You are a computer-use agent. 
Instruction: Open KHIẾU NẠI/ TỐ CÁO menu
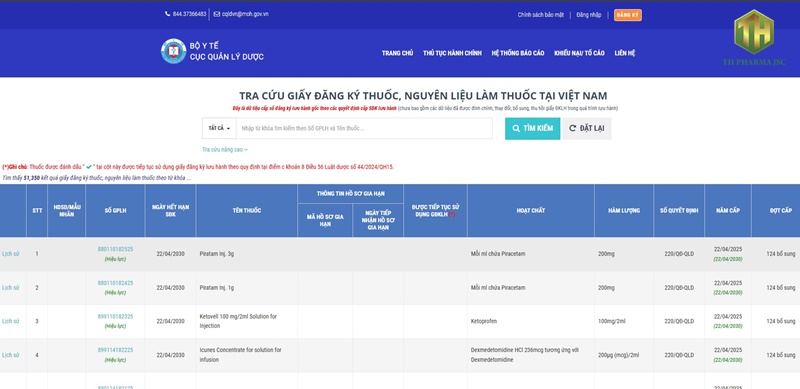[579, 53]
